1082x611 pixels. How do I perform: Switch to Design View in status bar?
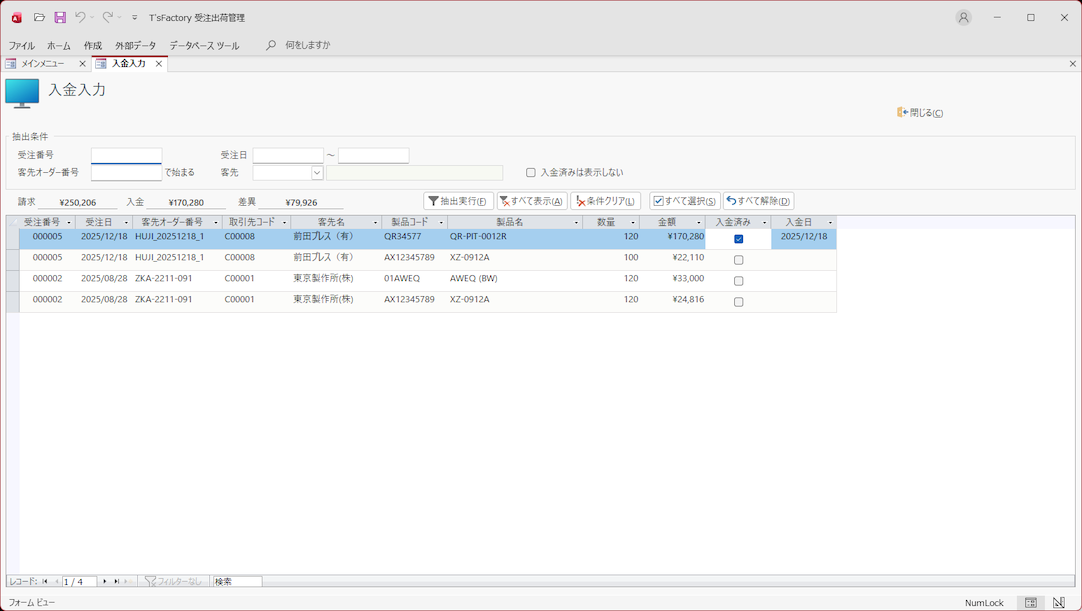(x=1058, y=603)
